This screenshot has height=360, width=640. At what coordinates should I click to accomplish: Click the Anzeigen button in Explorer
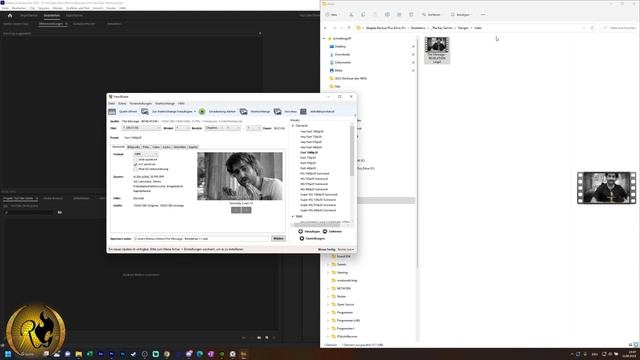[x=462, y=15]
